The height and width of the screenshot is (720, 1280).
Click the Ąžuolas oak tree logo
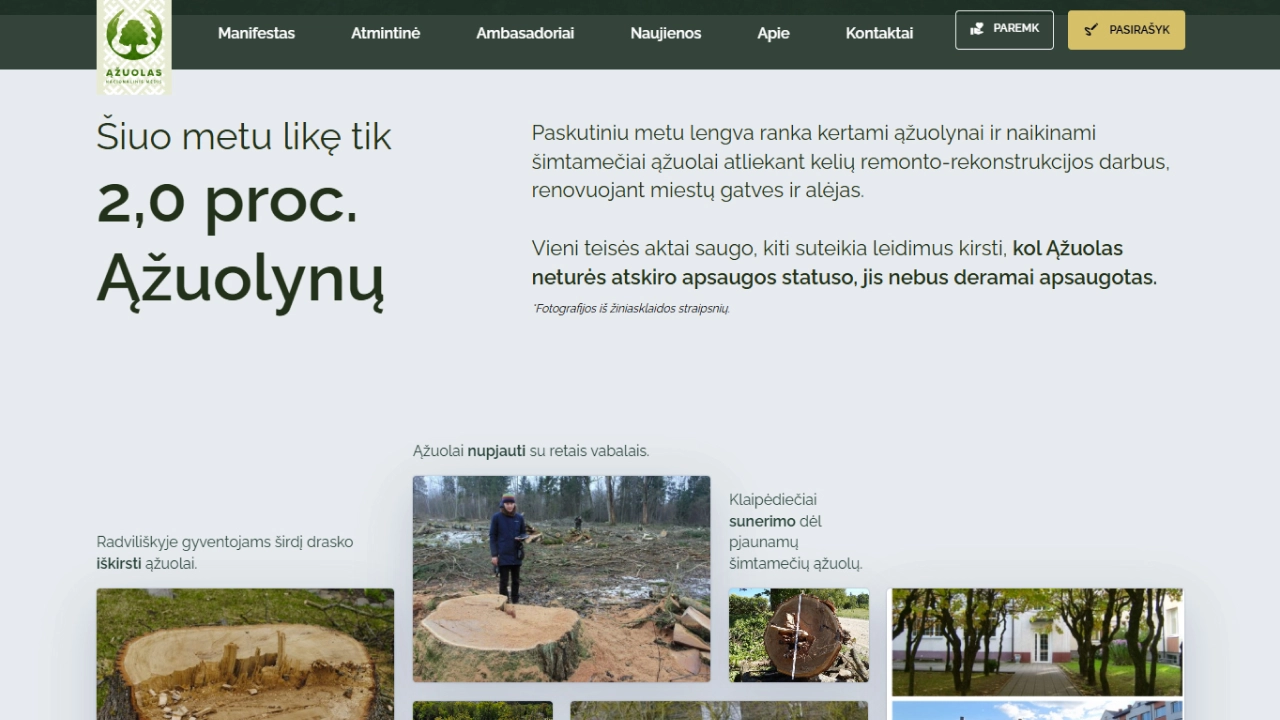[134, 45]
